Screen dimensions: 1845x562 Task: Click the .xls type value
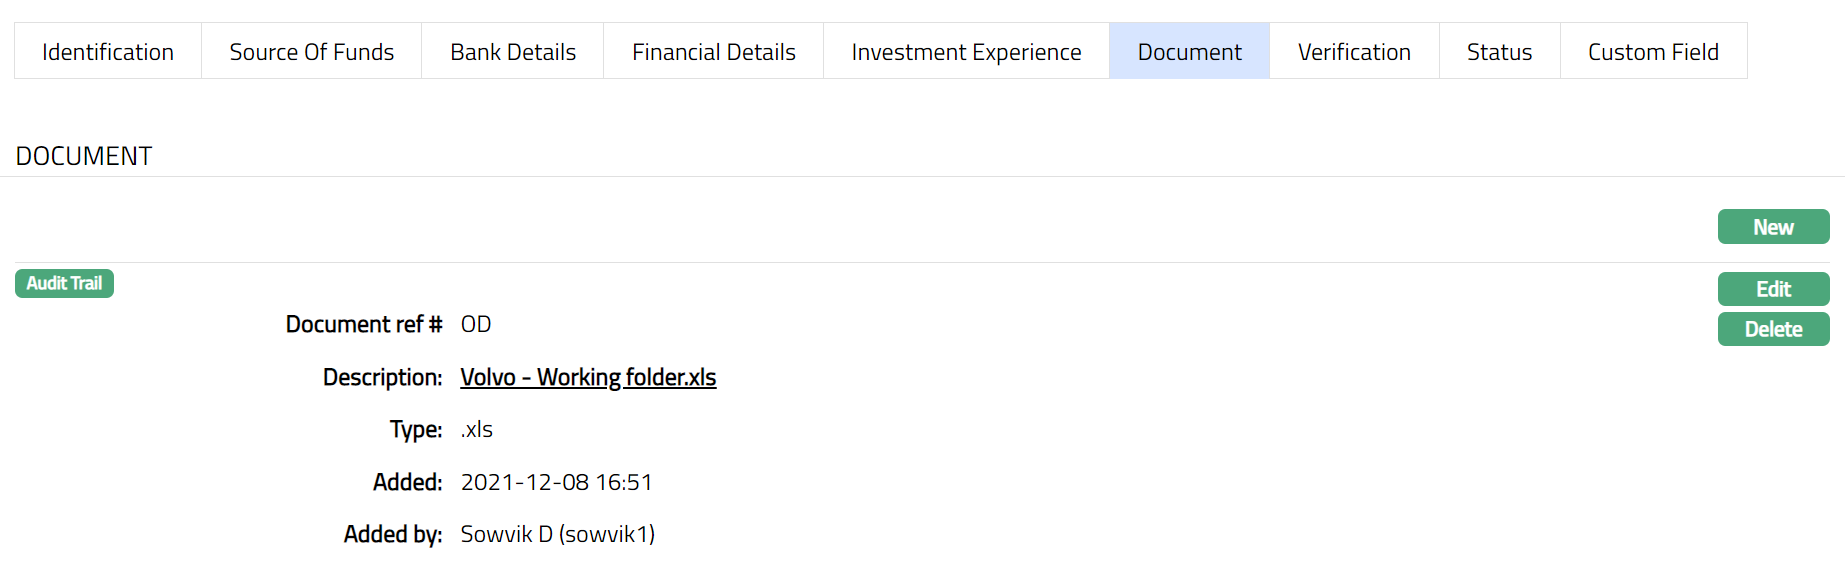pyautogui.click(x=477, y=430)
